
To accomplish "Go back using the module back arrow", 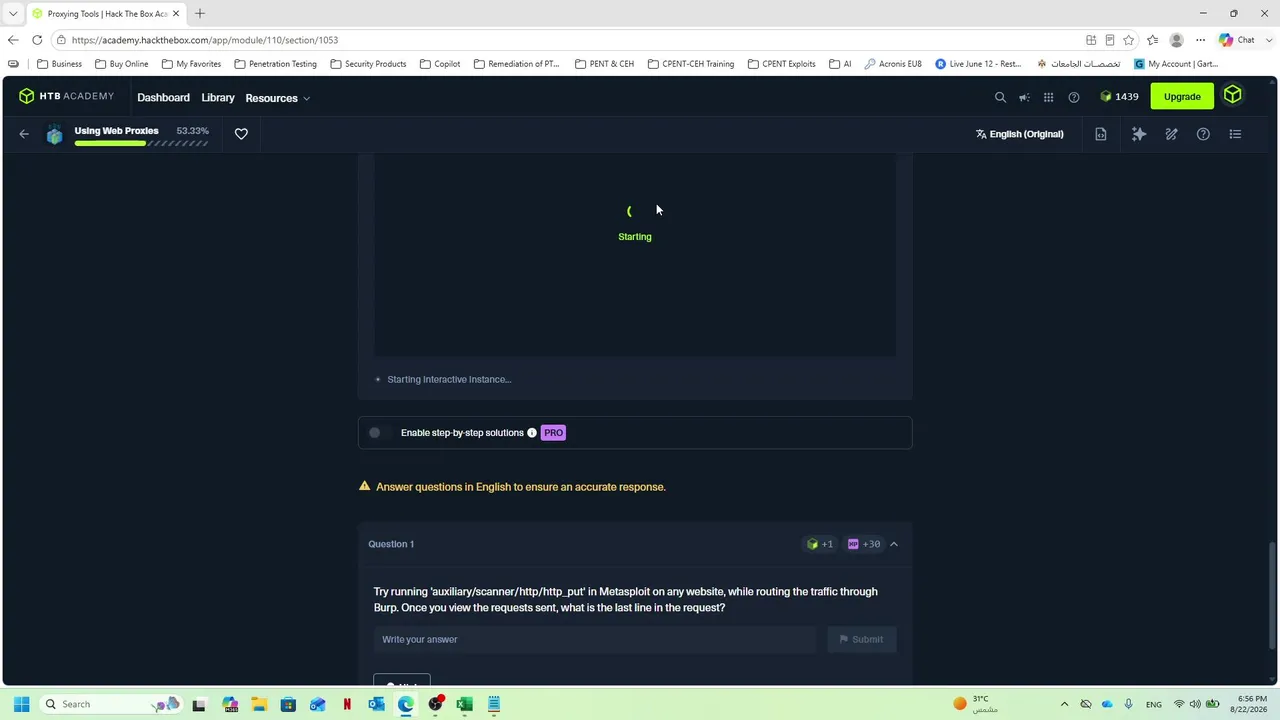I will 24,134.
